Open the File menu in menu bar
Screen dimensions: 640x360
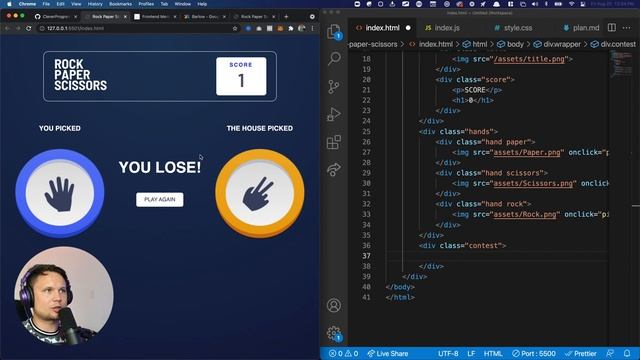coord(46,4)
